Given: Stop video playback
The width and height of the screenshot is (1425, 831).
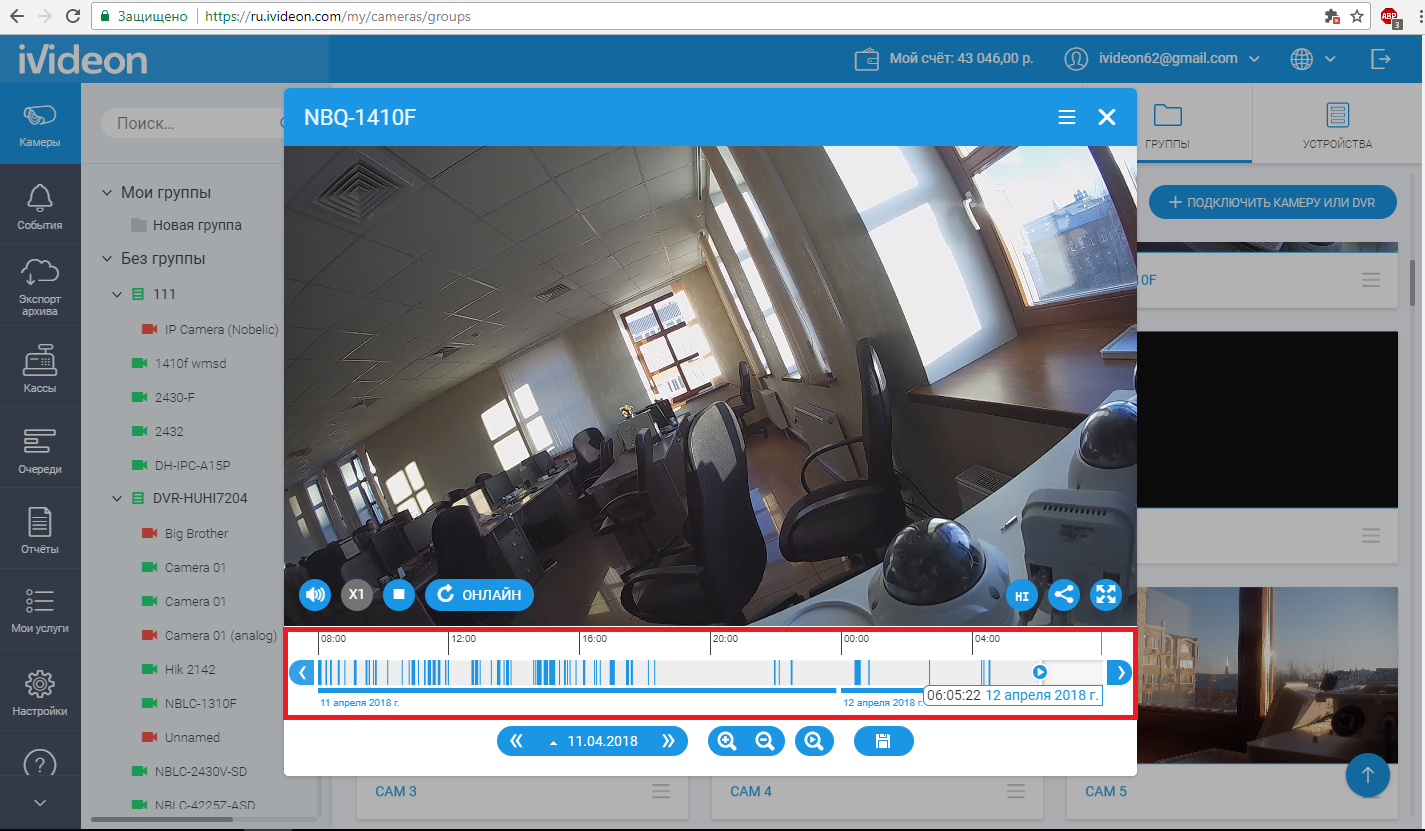Looking at the screenshot, I should [x=399, y=595].
